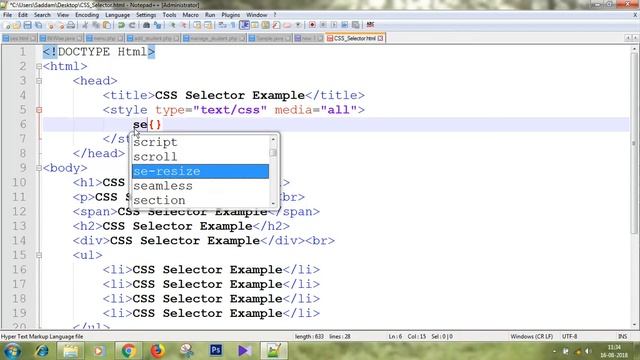
Task: Click the Save All toolbar icon
Action: tap(38, 25)
